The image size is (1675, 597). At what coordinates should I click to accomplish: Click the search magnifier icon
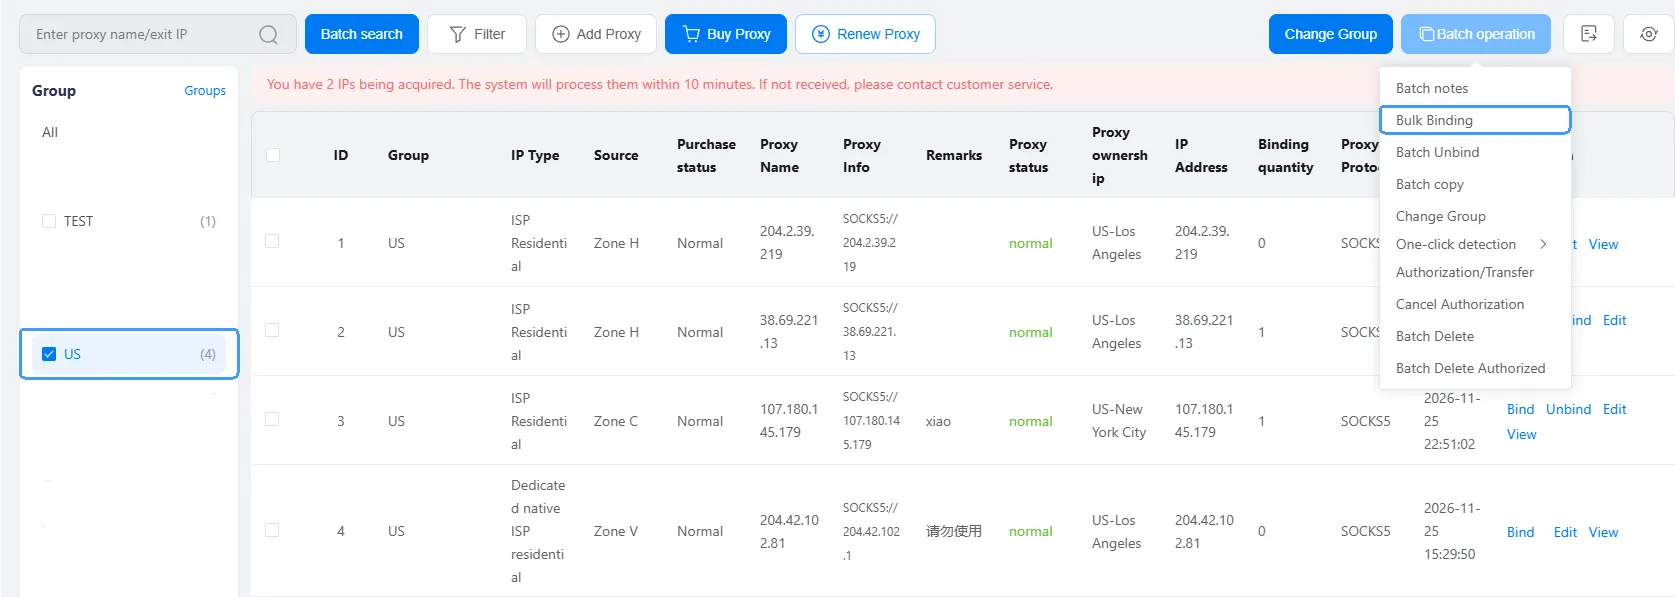pos(268,35)
